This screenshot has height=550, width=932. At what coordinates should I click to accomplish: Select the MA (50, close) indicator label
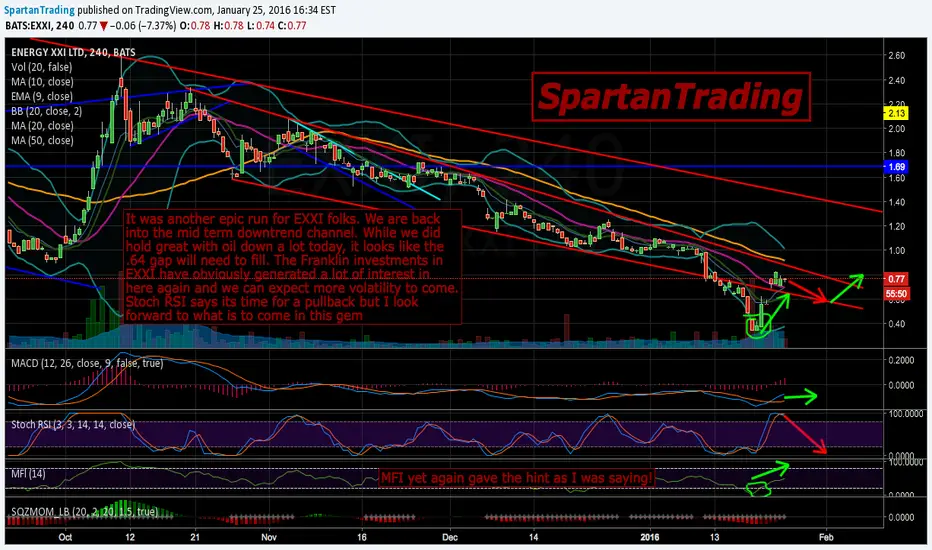click(x=42, y=140)
